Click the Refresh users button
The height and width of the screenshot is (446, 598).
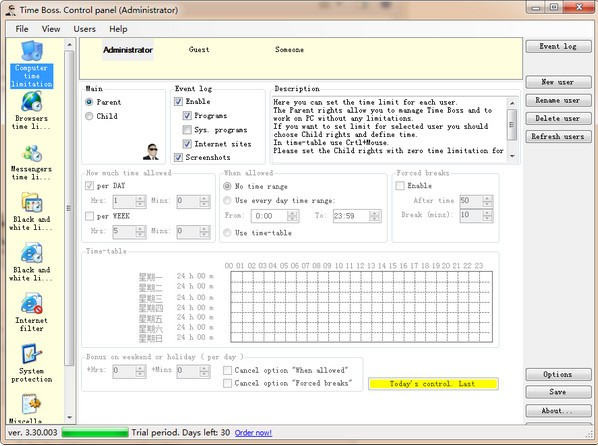558,137
